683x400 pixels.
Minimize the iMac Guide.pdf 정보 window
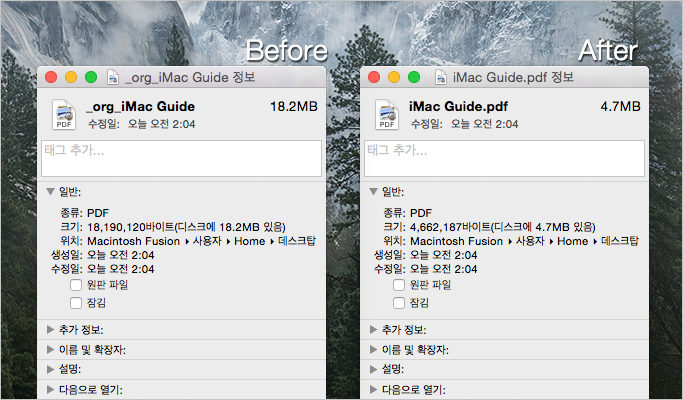pyautogui.click(x=394, y=78)
